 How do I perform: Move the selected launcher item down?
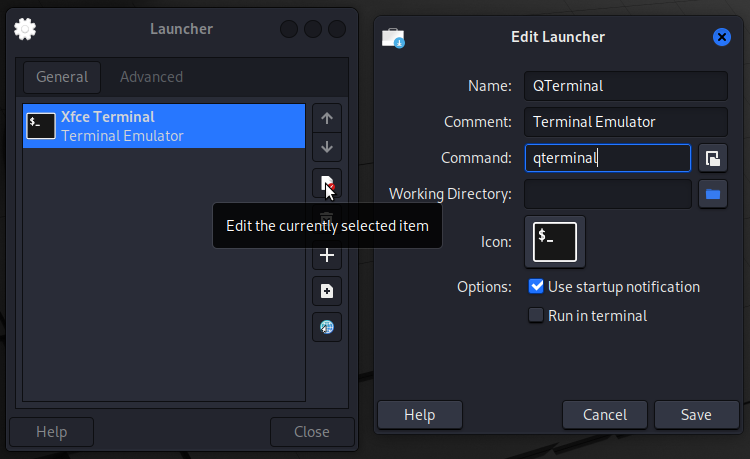(327, 147)
